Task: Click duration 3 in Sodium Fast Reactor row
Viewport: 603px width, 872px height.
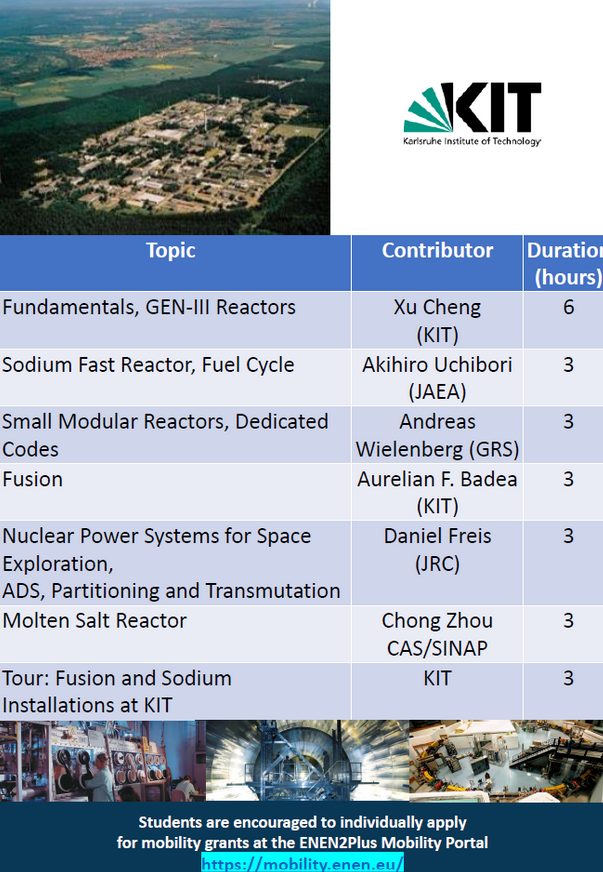Action: tap(564, 378)
